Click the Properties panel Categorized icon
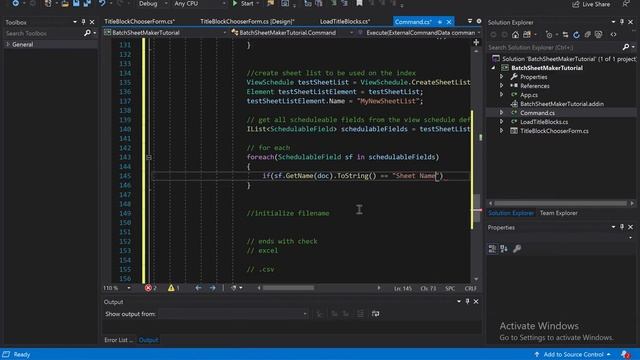Image resolution: width=640 pixels, height=360 pixels. (493, 249)
